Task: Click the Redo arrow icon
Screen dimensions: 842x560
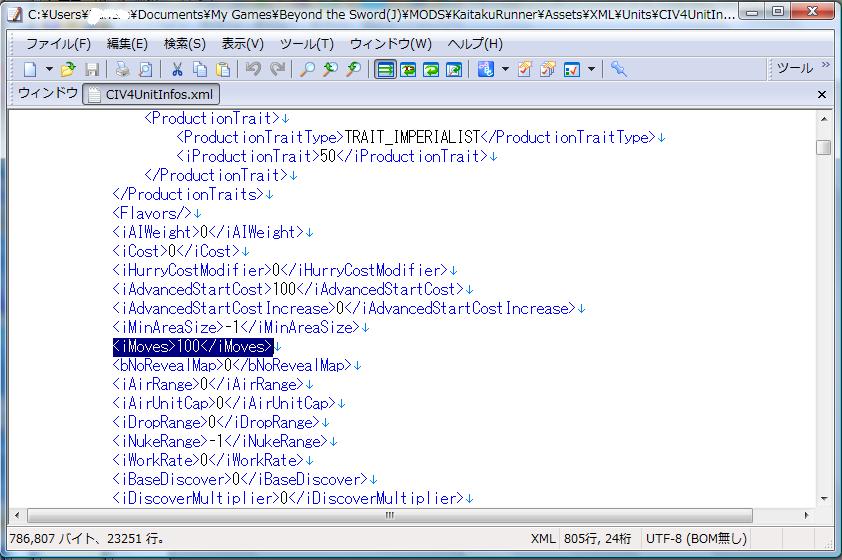Action: coord(277,69)
